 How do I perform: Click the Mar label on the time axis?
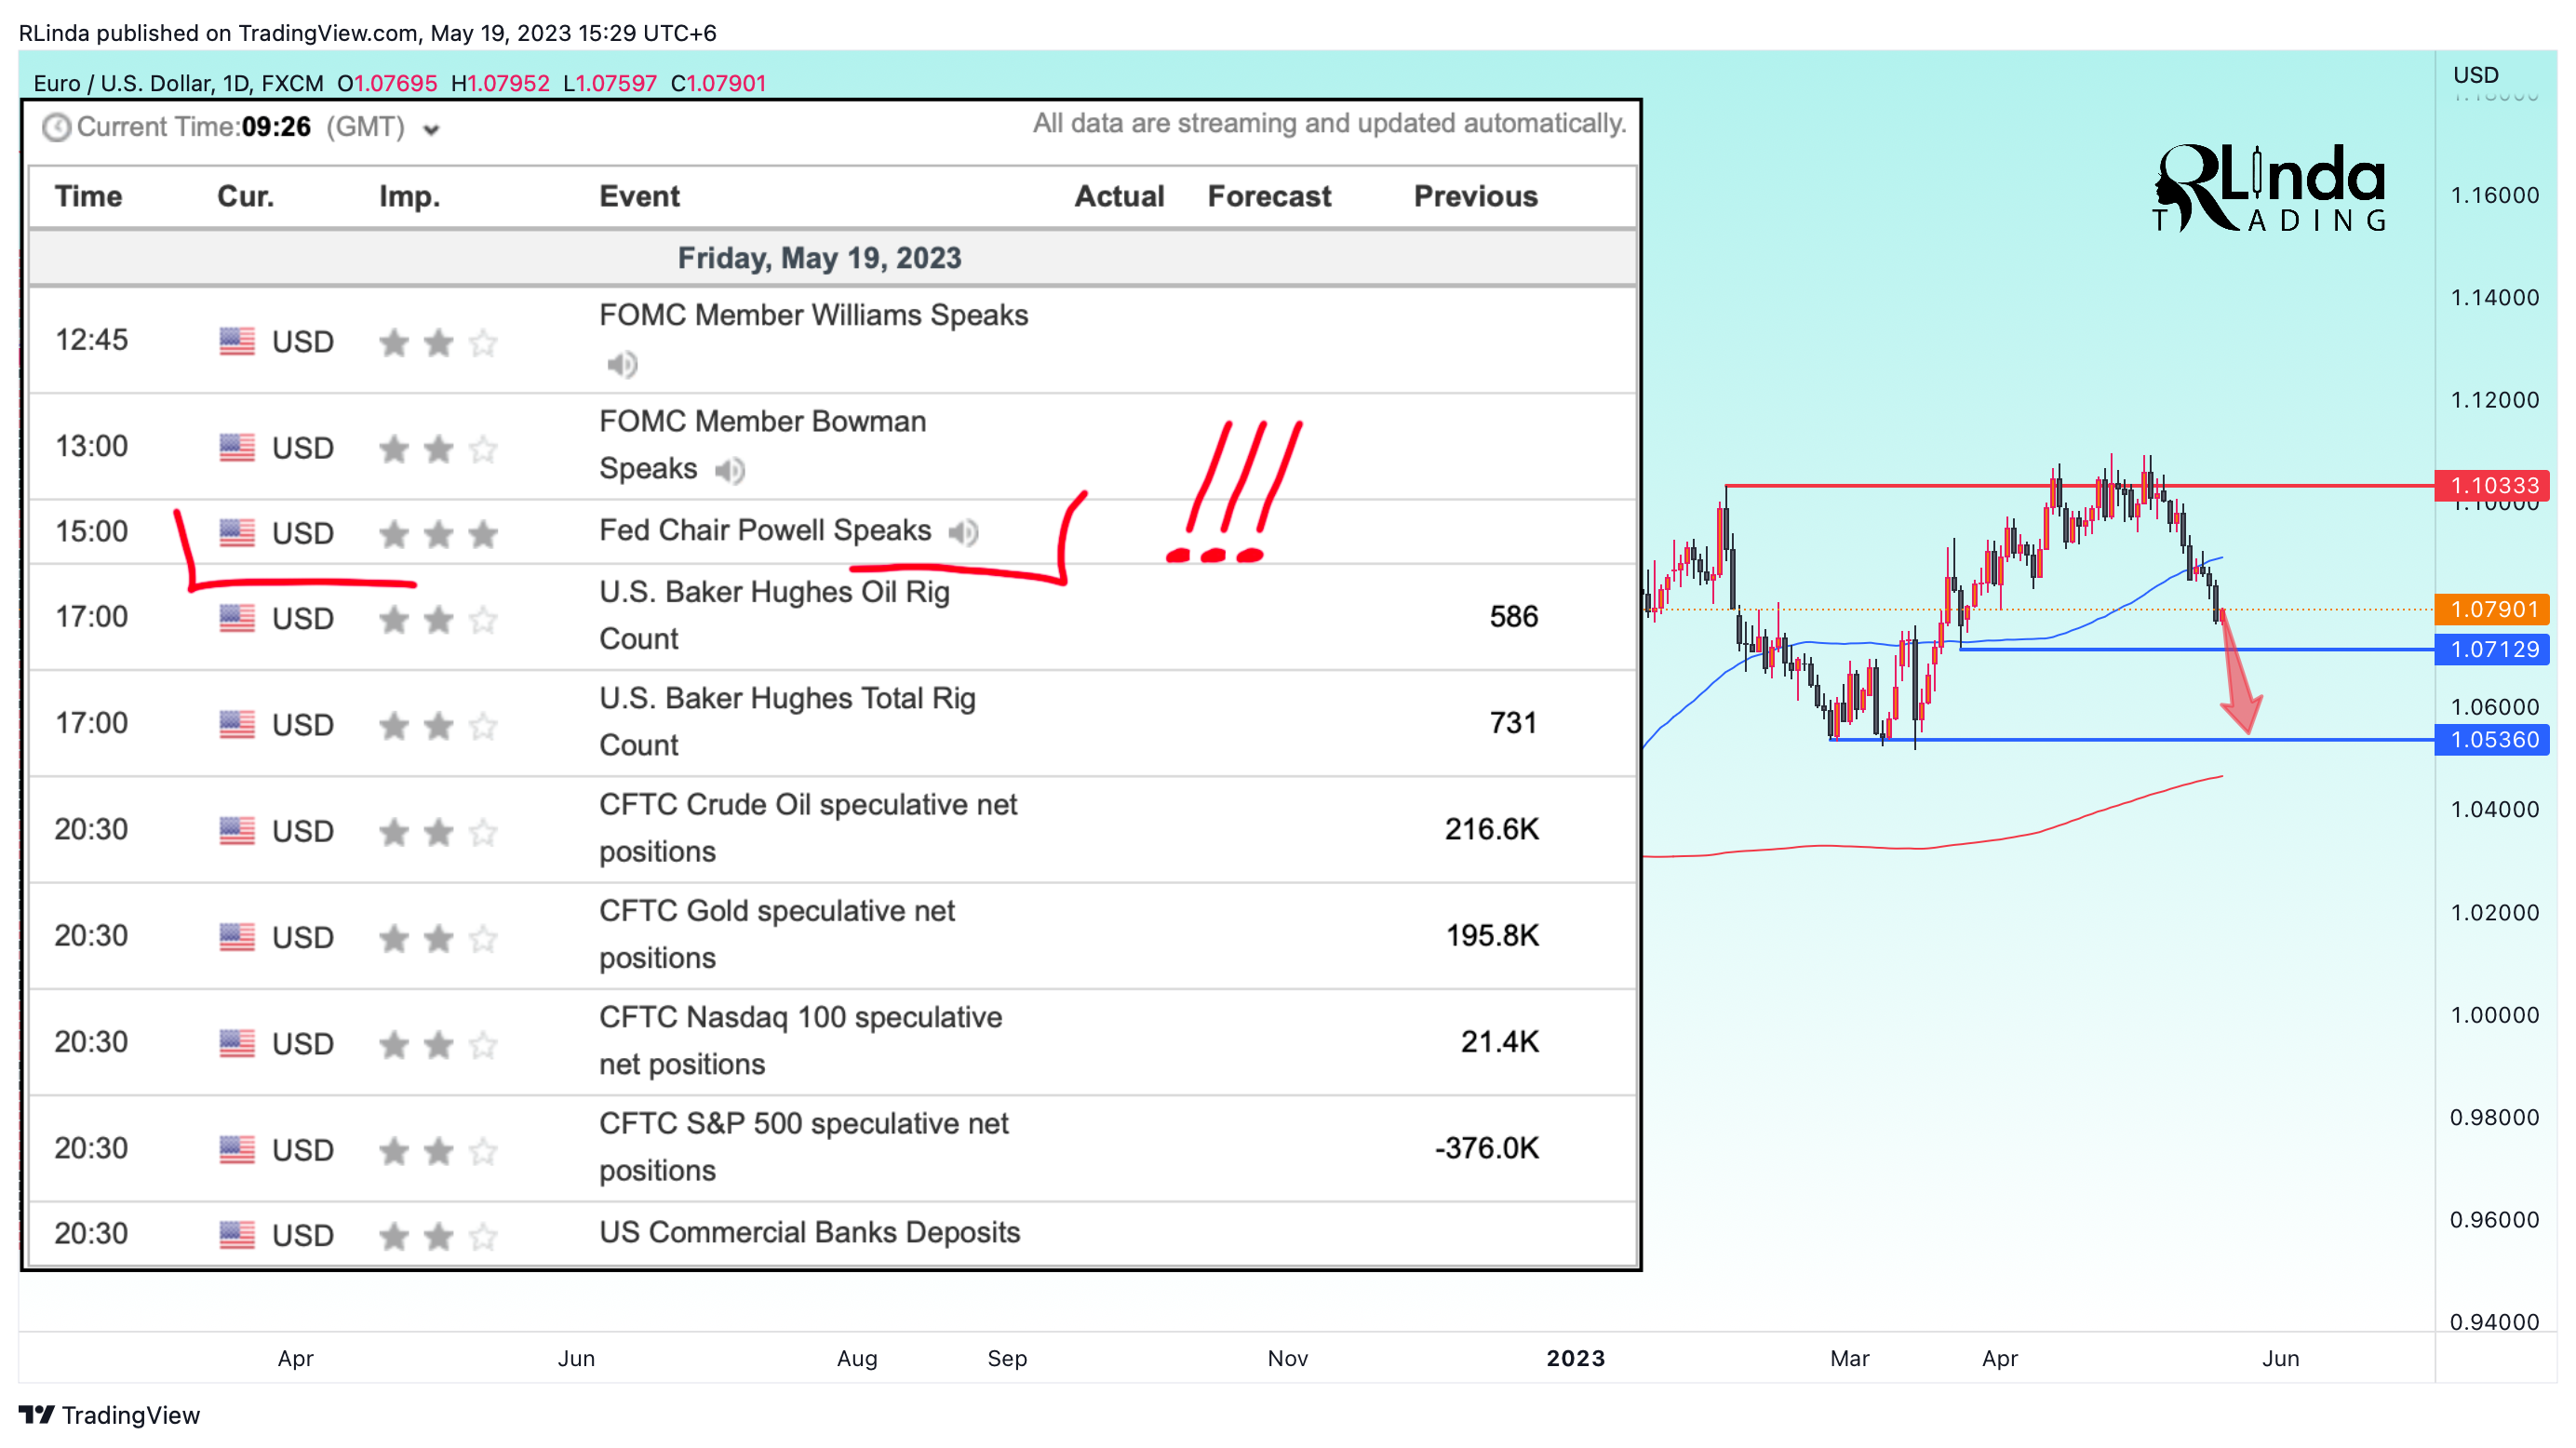coord(1849,1358)
